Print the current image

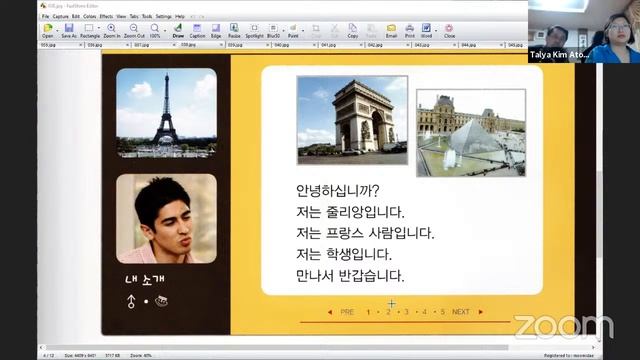(410, 28)
